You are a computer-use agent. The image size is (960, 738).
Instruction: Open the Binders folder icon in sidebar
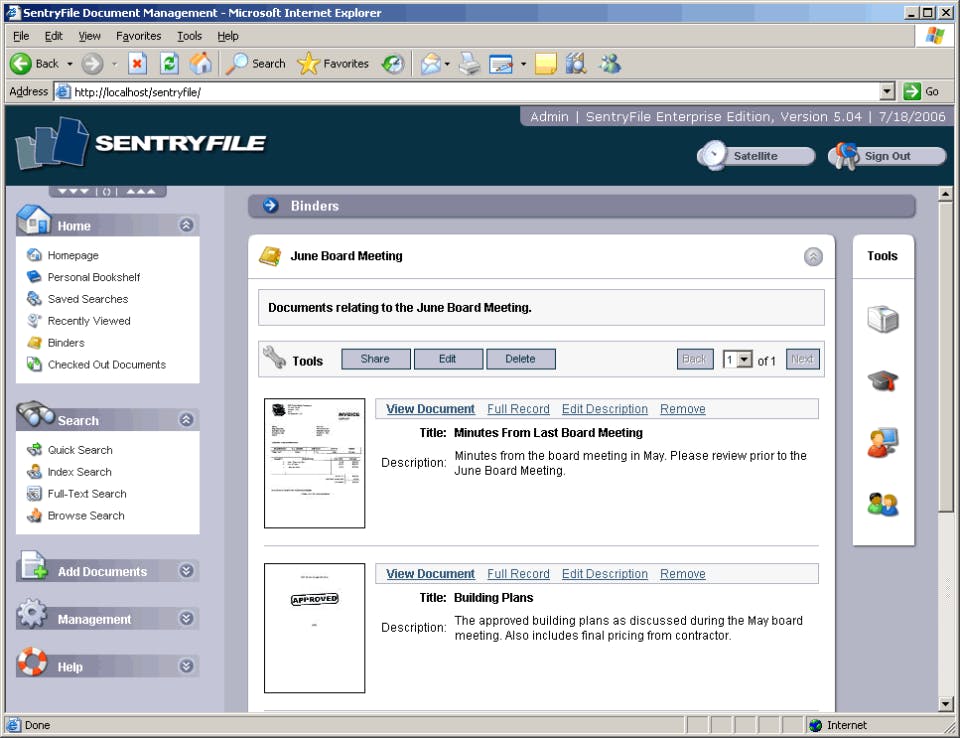tap(31, 342)
